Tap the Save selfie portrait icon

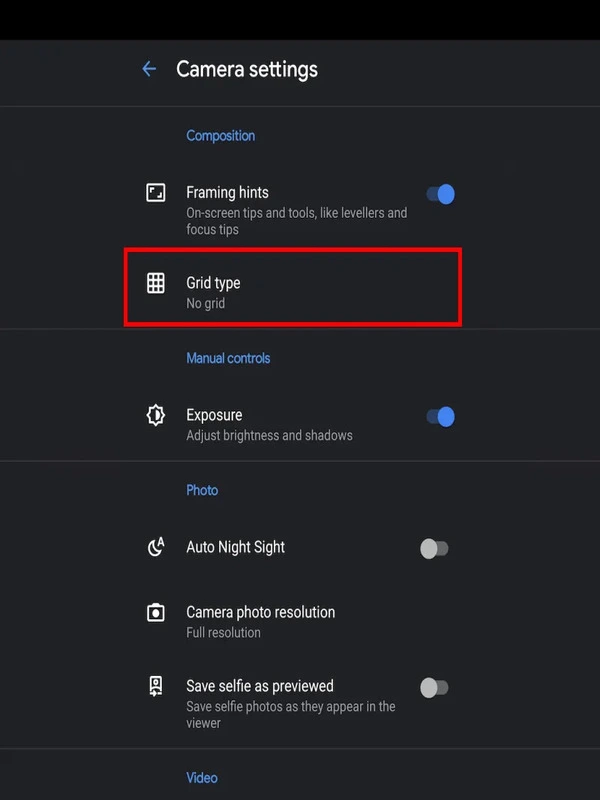[x=156, y=686]
